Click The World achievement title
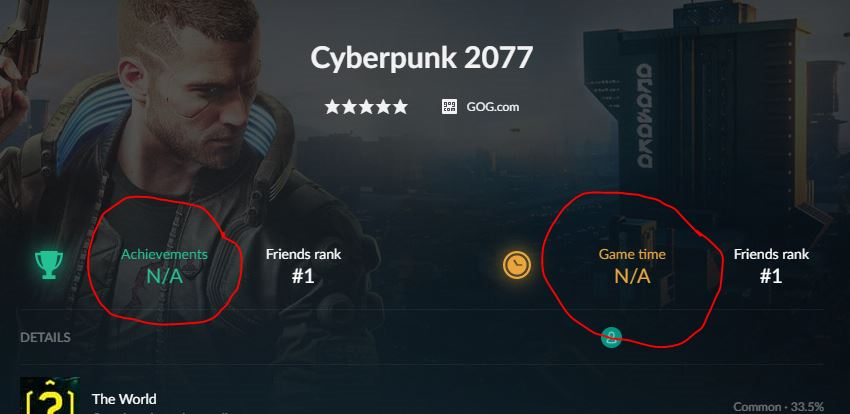The height and width of the screenshot is (414, 850). coord(124,399)
